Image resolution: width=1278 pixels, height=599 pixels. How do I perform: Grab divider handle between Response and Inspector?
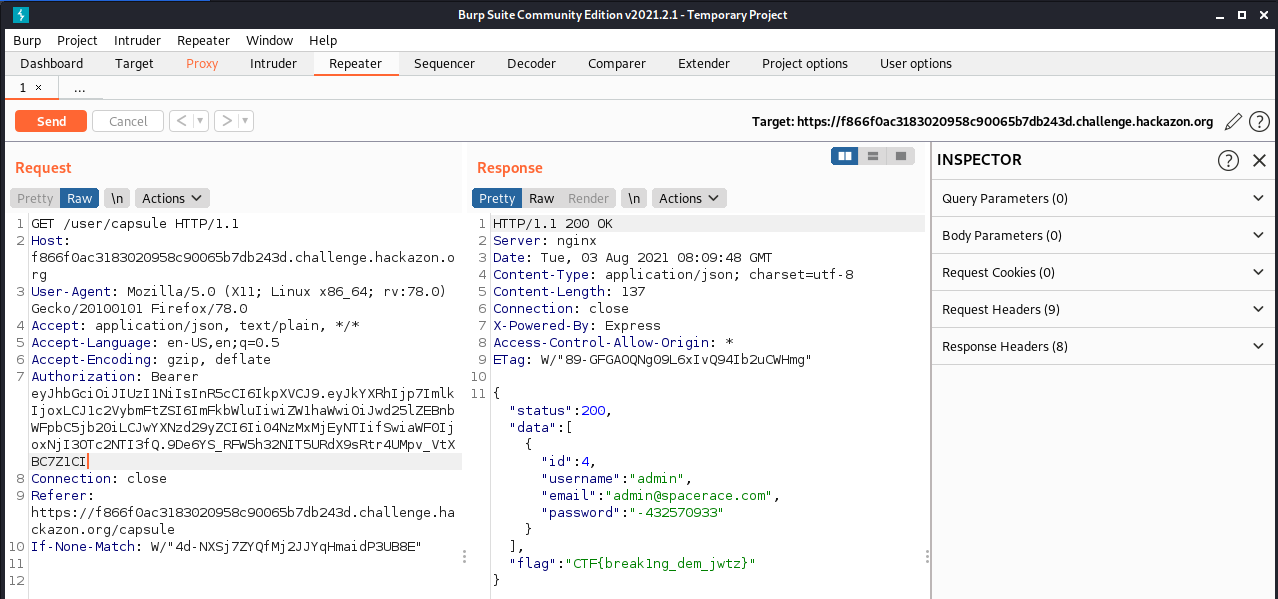(927, 556)
